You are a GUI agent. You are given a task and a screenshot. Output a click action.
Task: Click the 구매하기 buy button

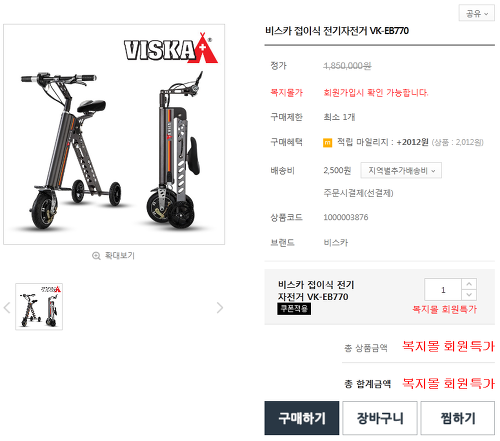coord(302,418)
